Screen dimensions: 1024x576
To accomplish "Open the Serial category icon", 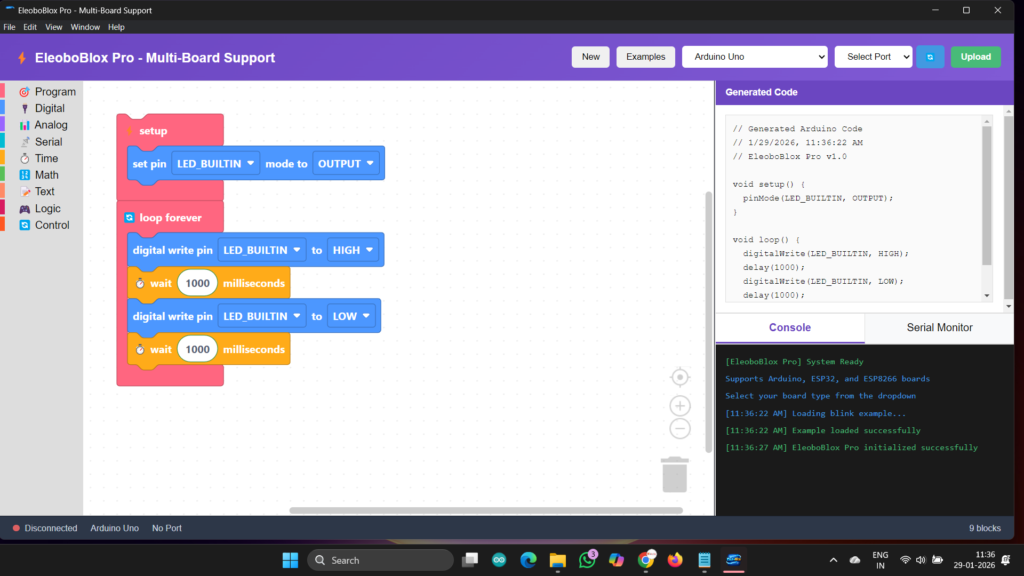I will pyautogui.click(x=24, y=142).
